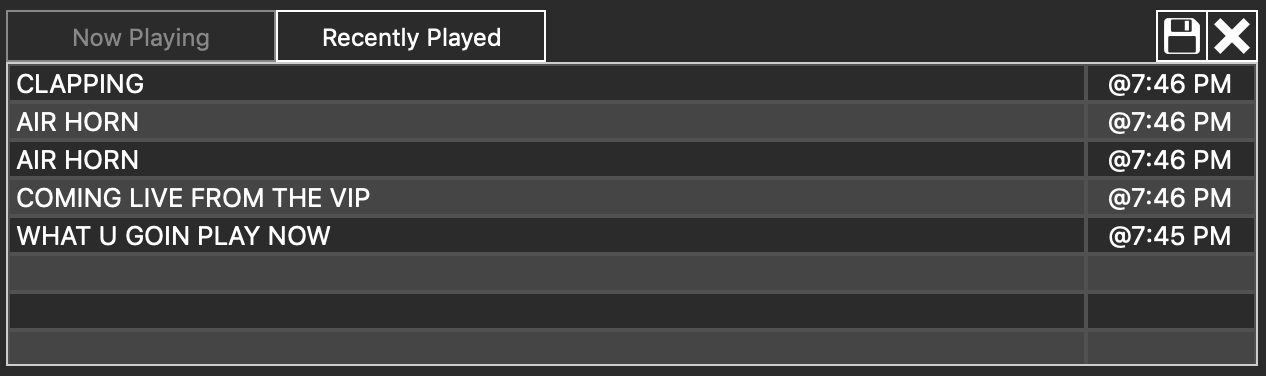Viewport: 1266px width, 376px height.
Task: Select the CLAPPING entry in the list
Action: tap(547, 84)
